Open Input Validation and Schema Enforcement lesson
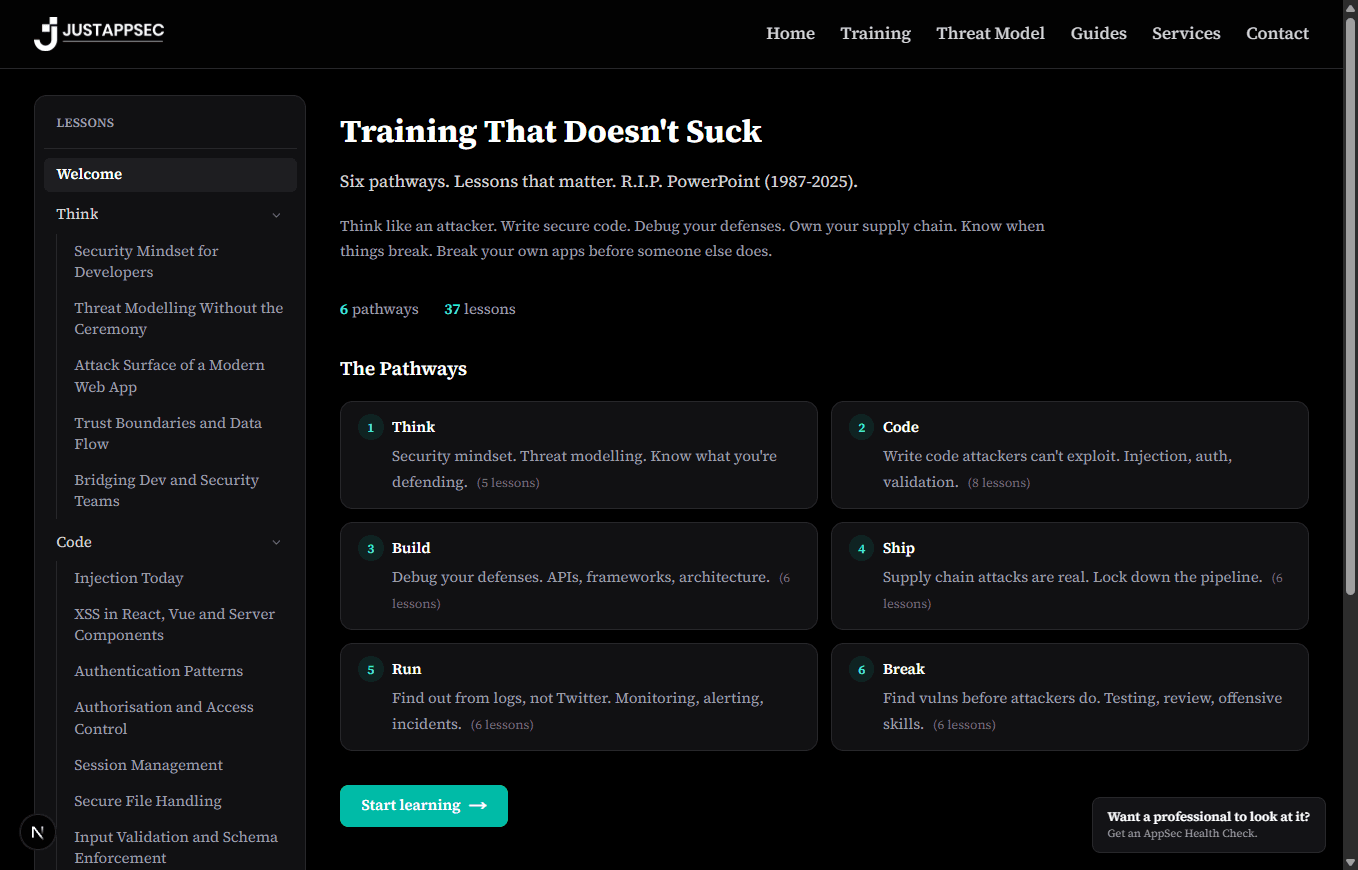This screenshot has height=870, width=1358. tap(176, 847)
